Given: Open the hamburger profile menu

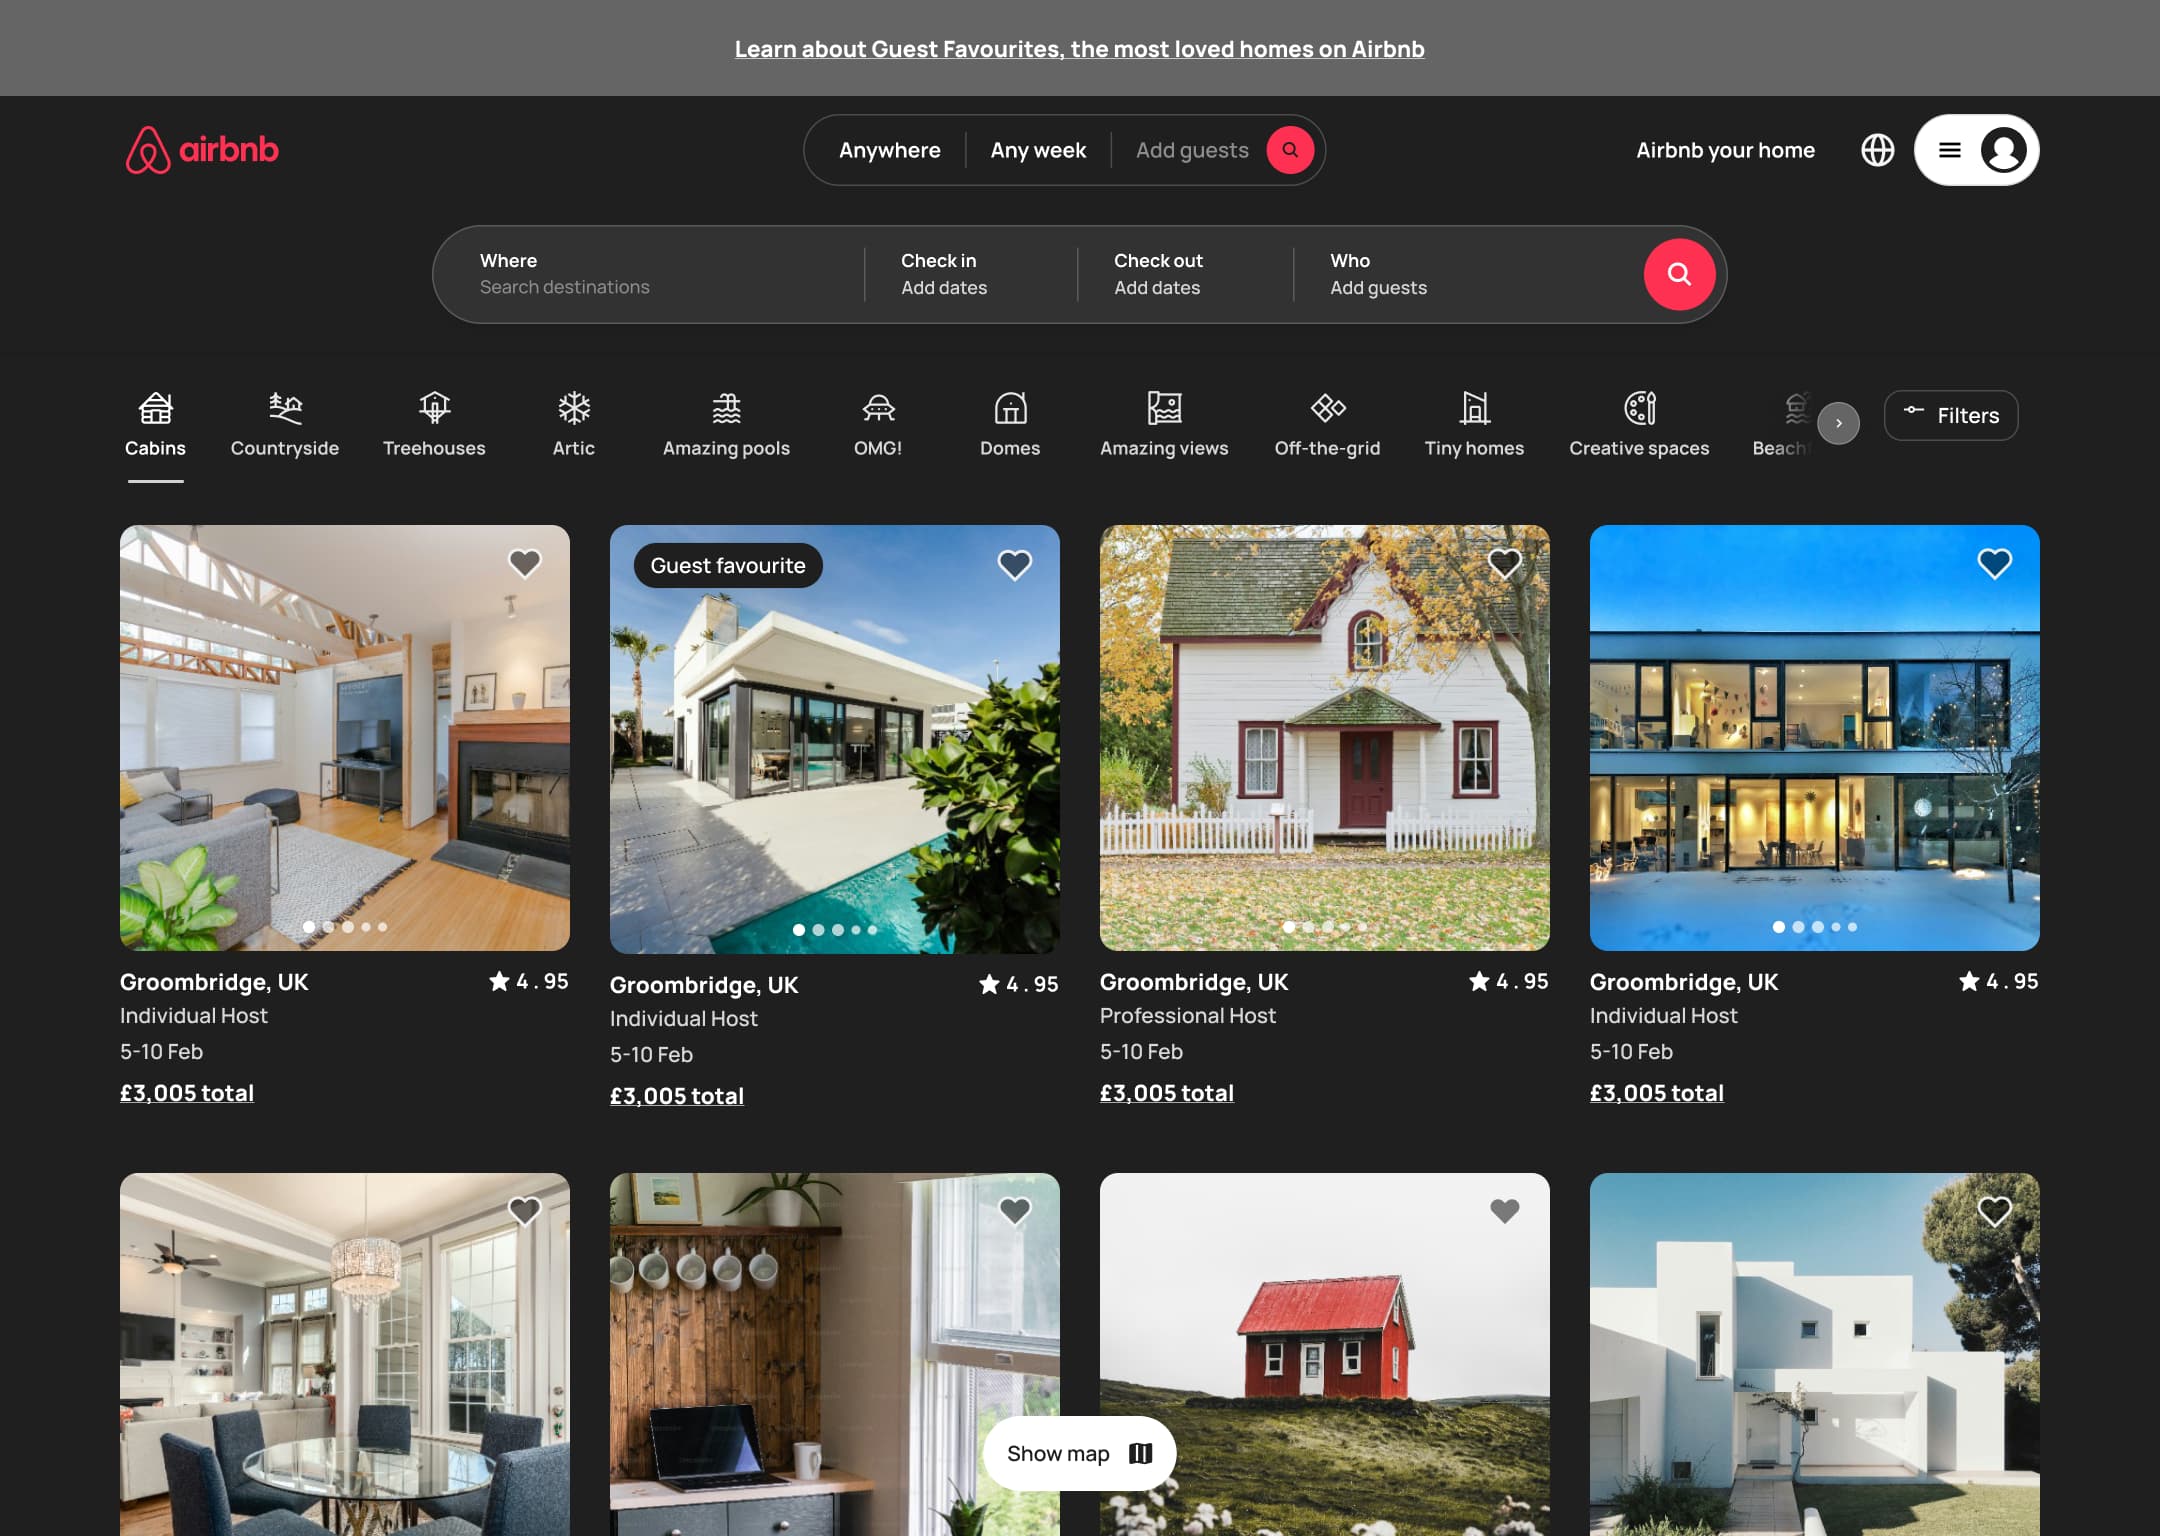Looking at the screenshot, I should click(x=1976, y=150).
